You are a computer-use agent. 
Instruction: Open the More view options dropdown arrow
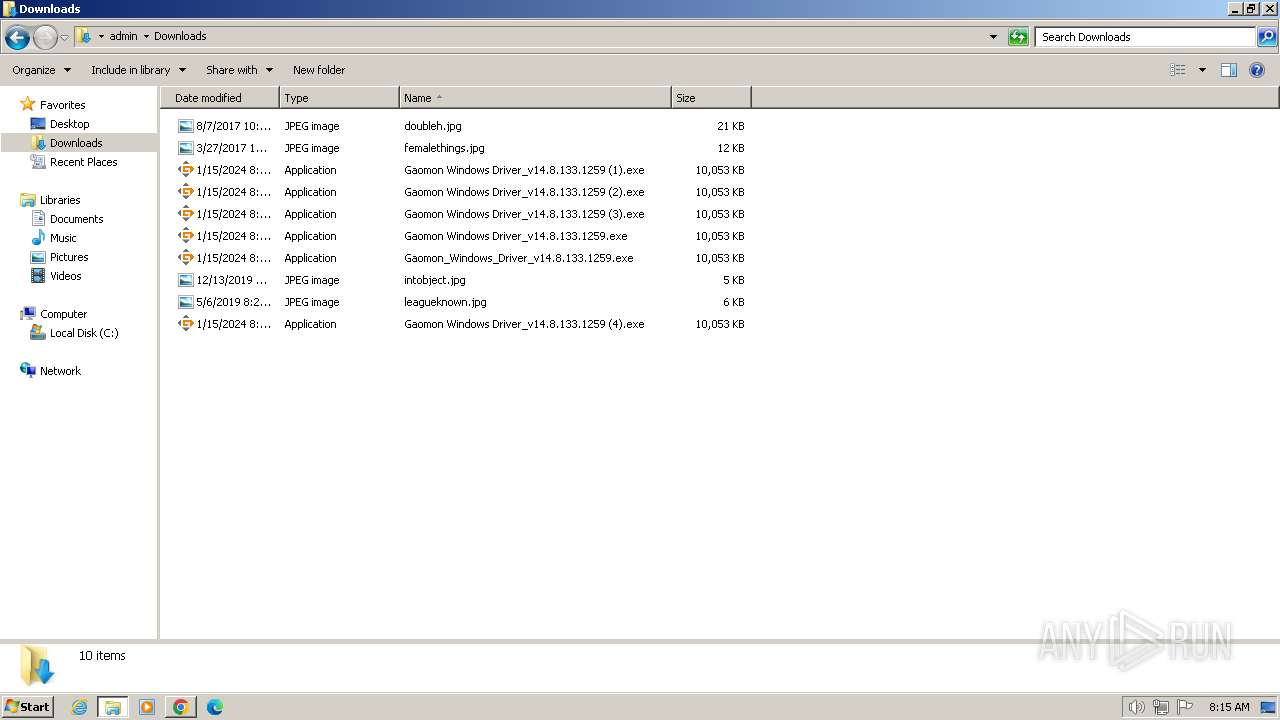tap(1202, 70)
